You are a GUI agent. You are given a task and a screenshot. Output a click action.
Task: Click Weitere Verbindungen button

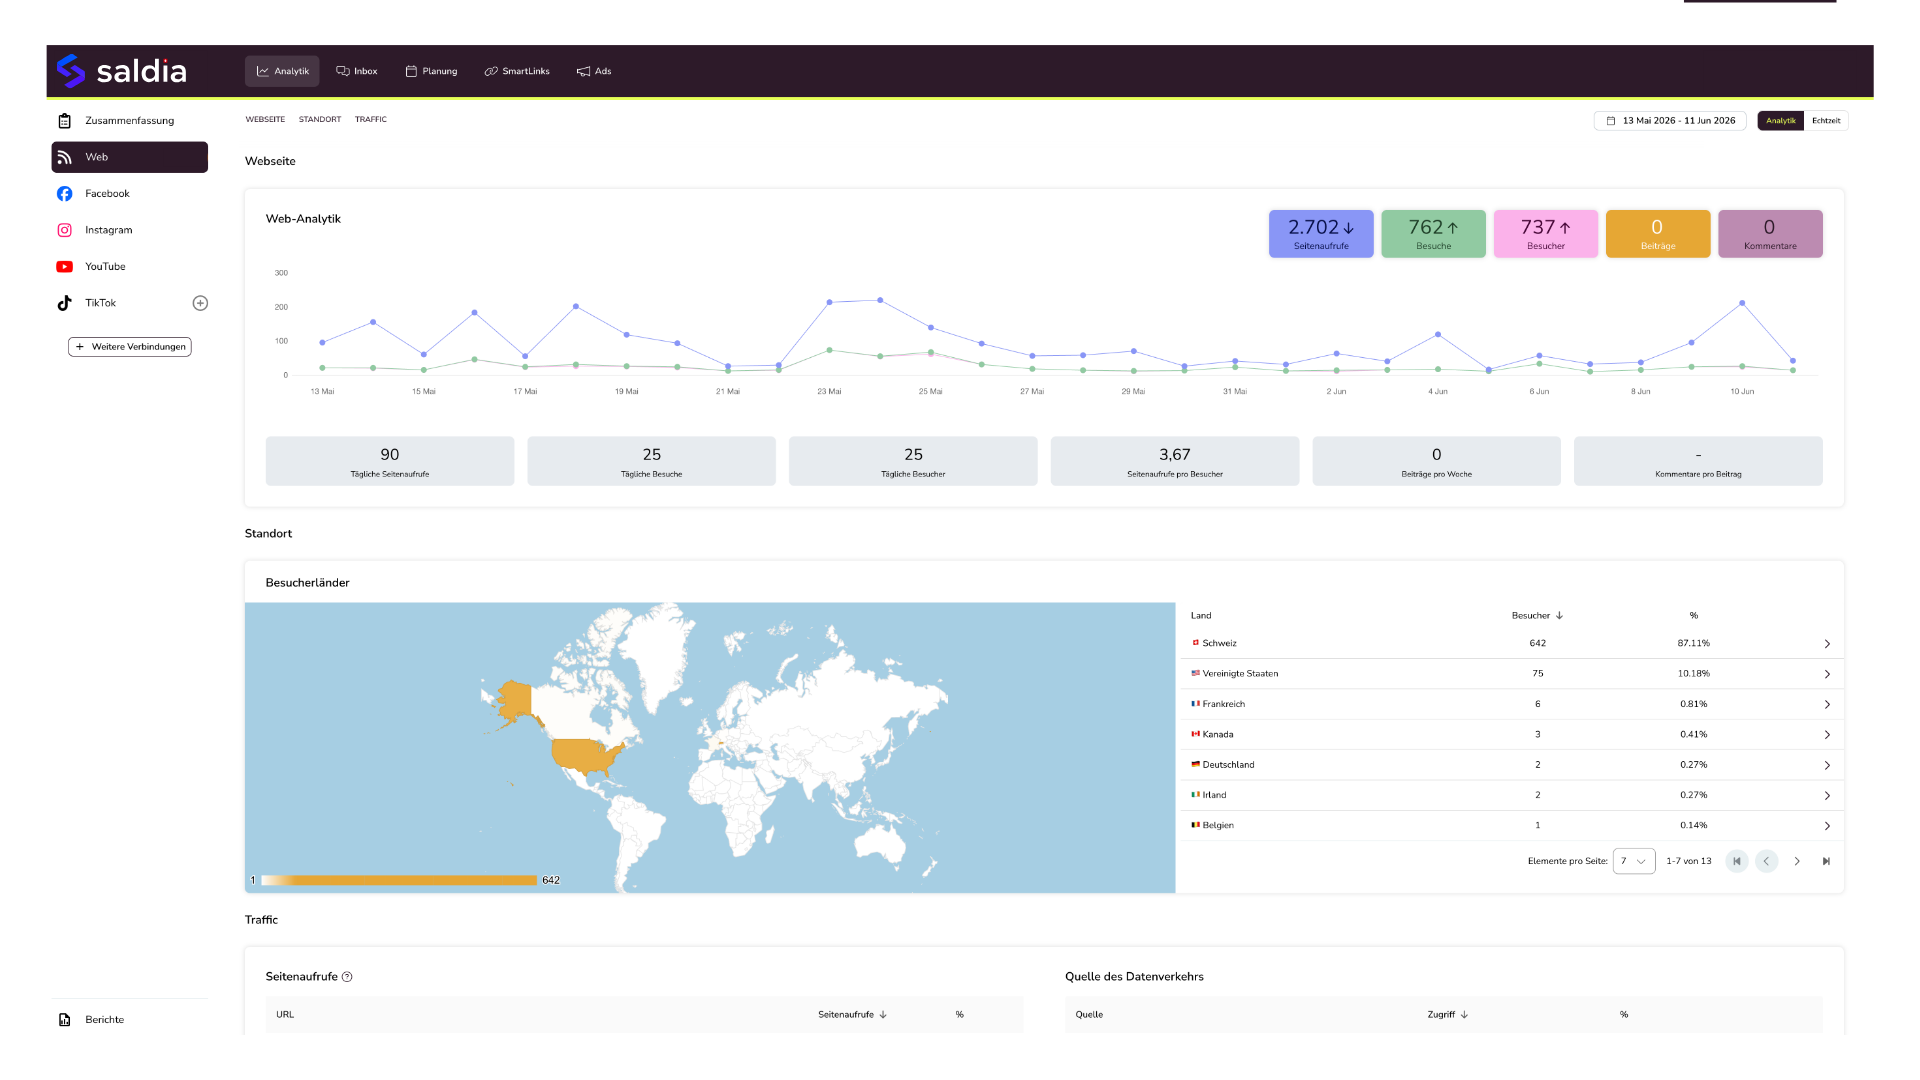pos(130,347)
